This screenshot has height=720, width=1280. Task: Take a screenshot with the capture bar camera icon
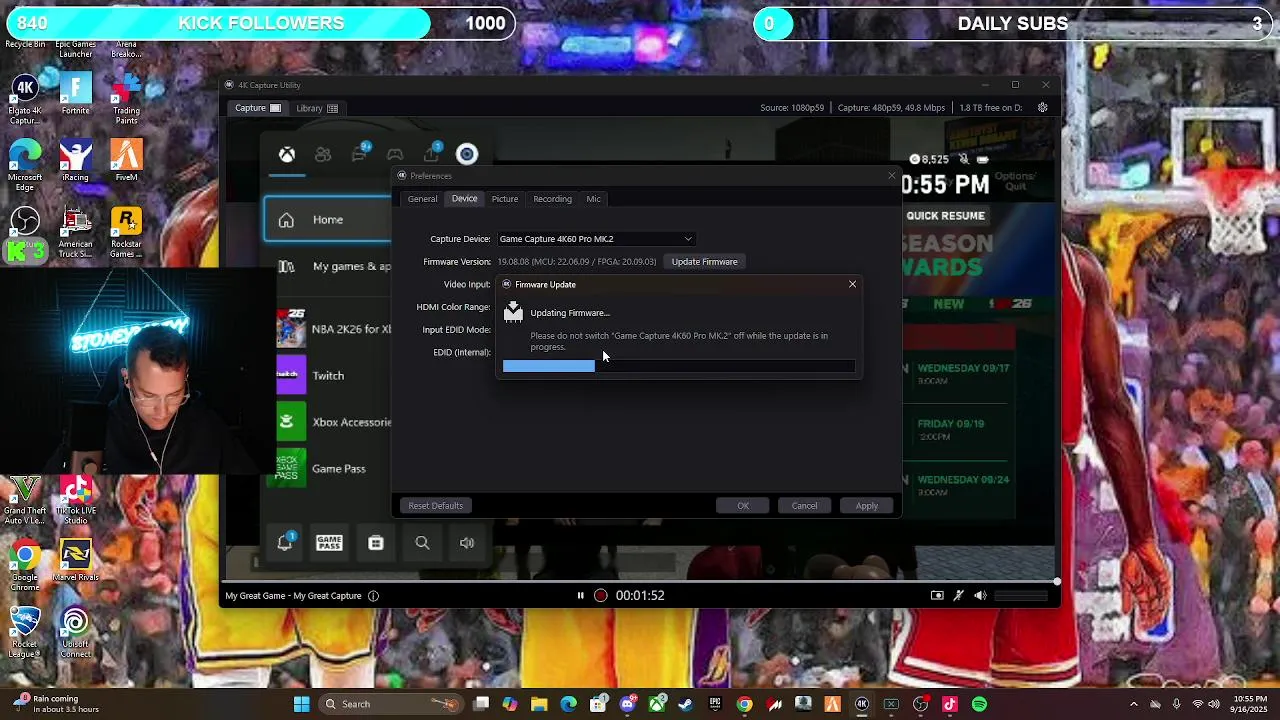tap(937, 596)
